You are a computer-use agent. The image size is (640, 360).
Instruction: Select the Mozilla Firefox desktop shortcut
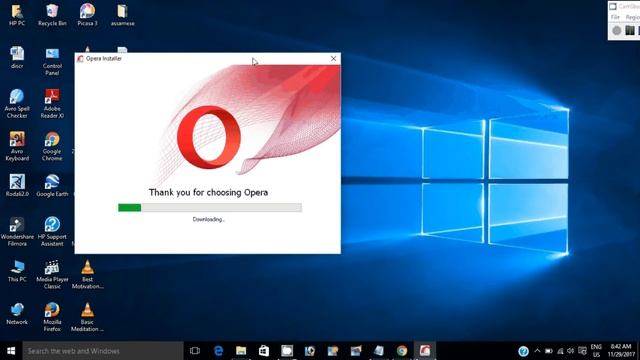(x=52, y=317)
